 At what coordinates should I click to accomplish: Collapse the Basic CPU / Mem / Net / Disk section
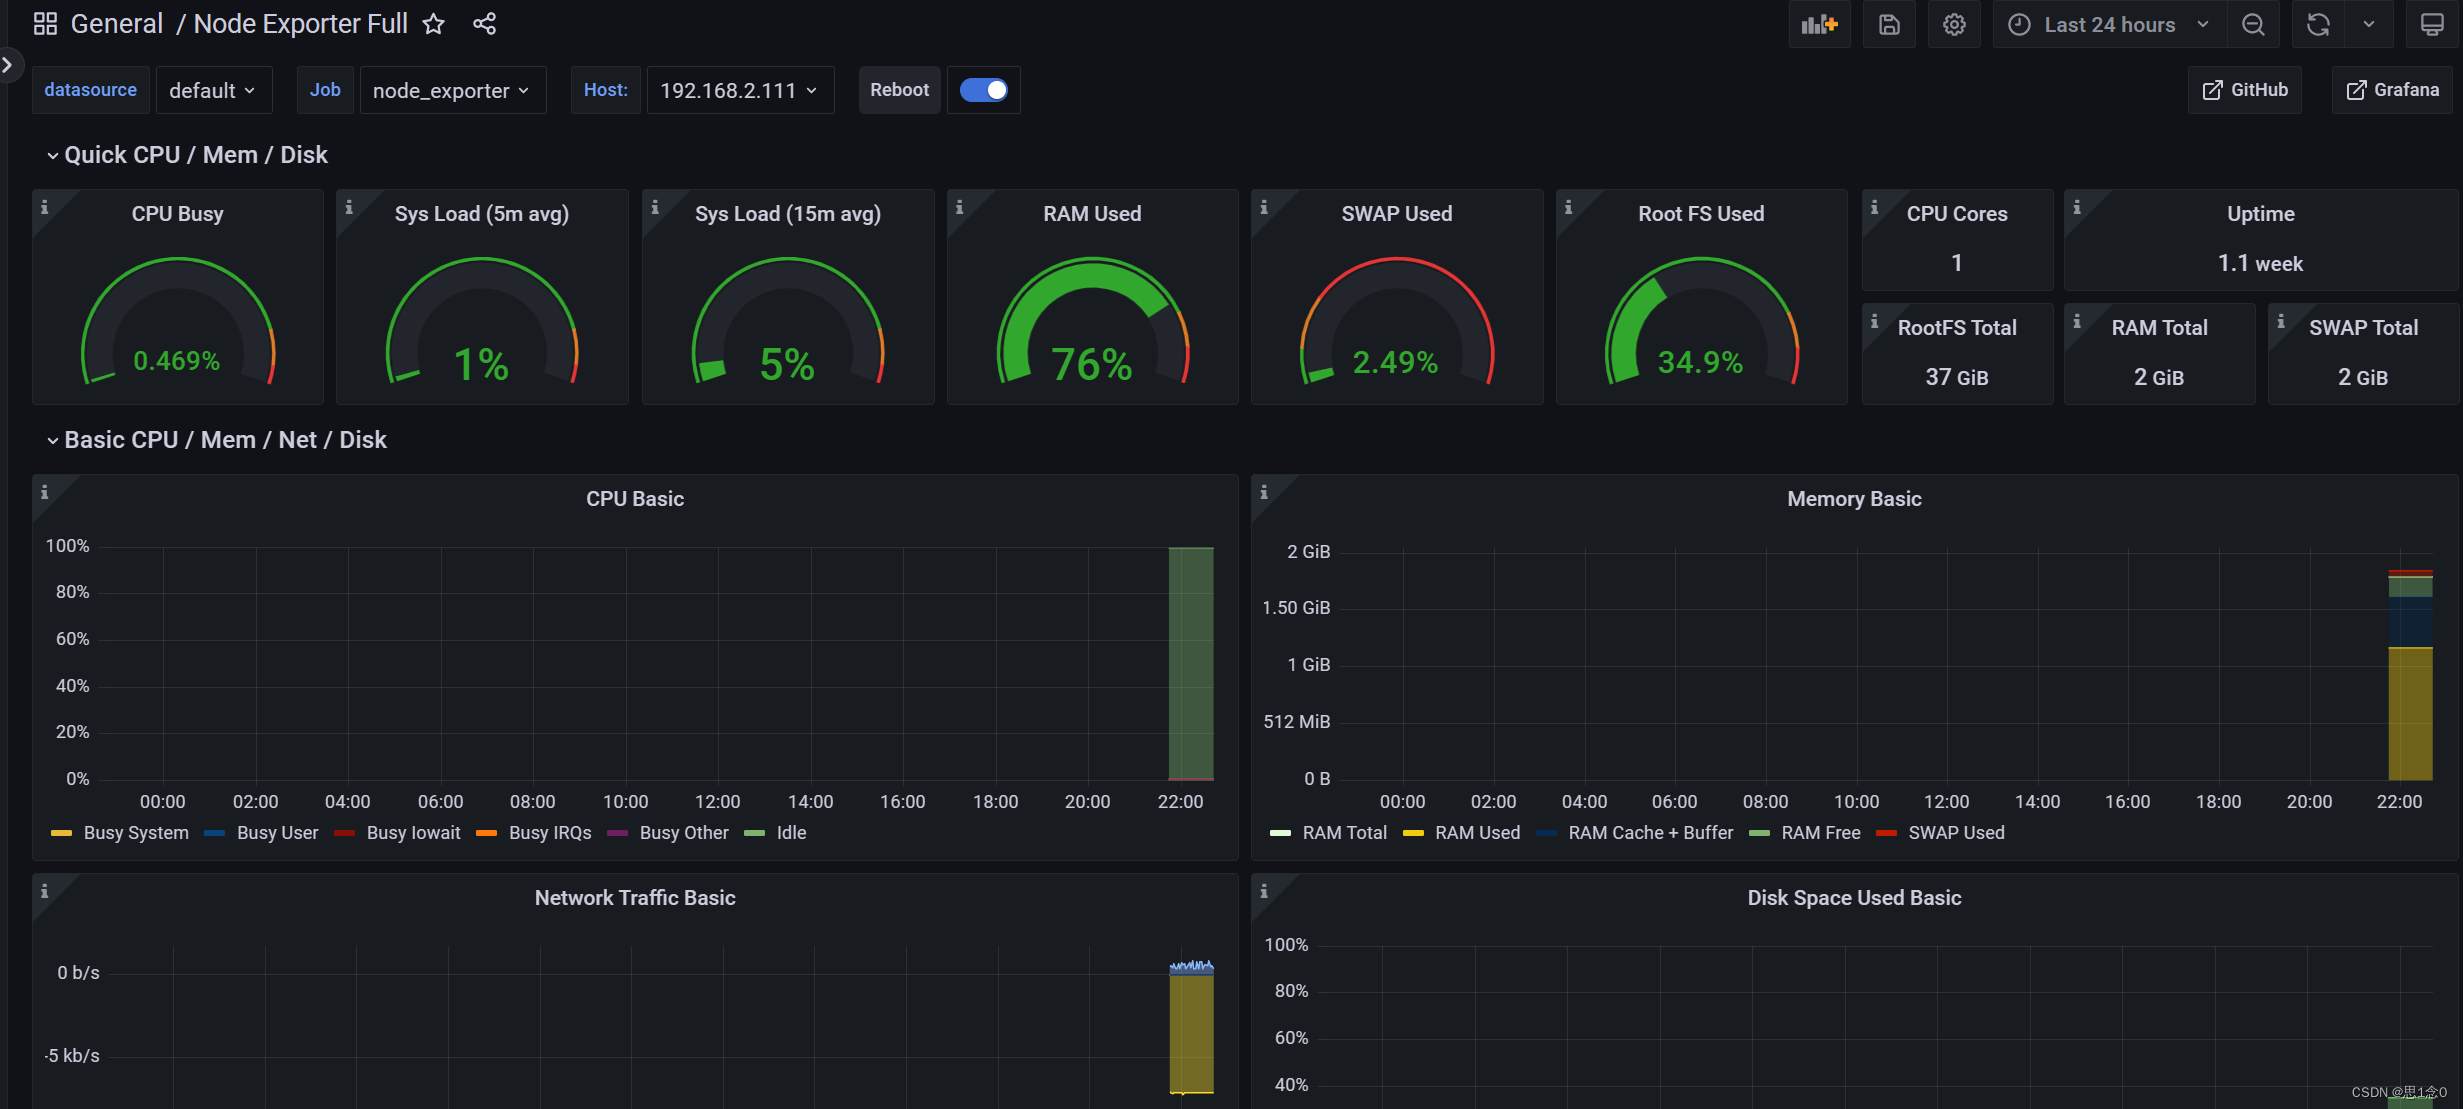(49, 440)
